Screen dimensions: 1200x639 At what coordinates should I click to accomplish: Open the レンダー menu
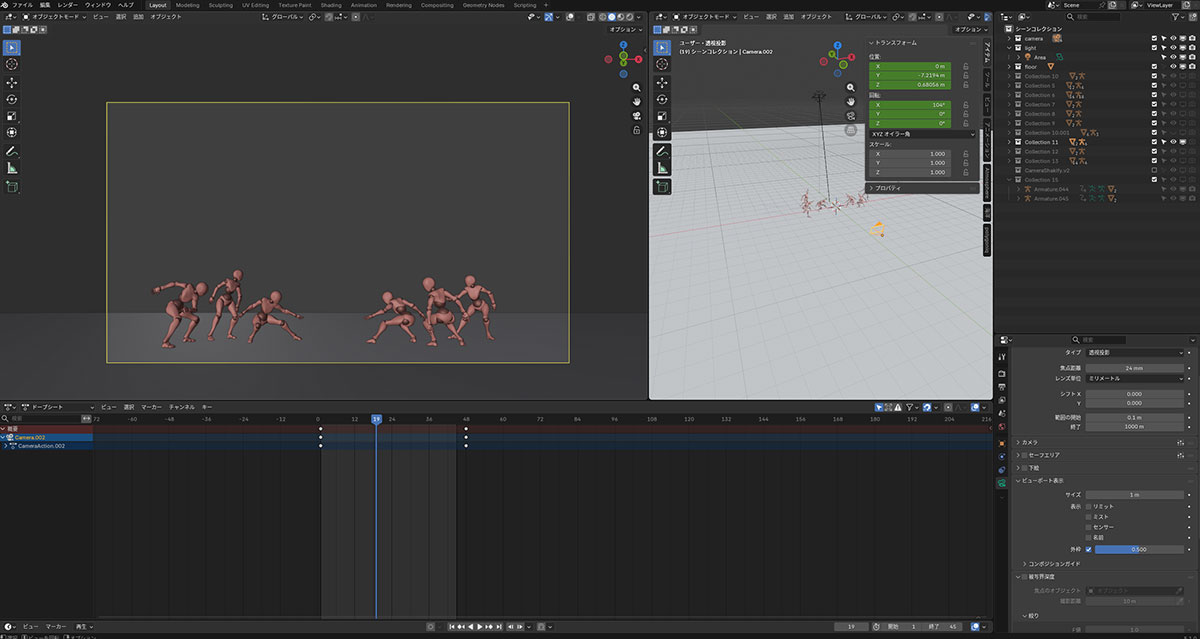click(67, 5)
